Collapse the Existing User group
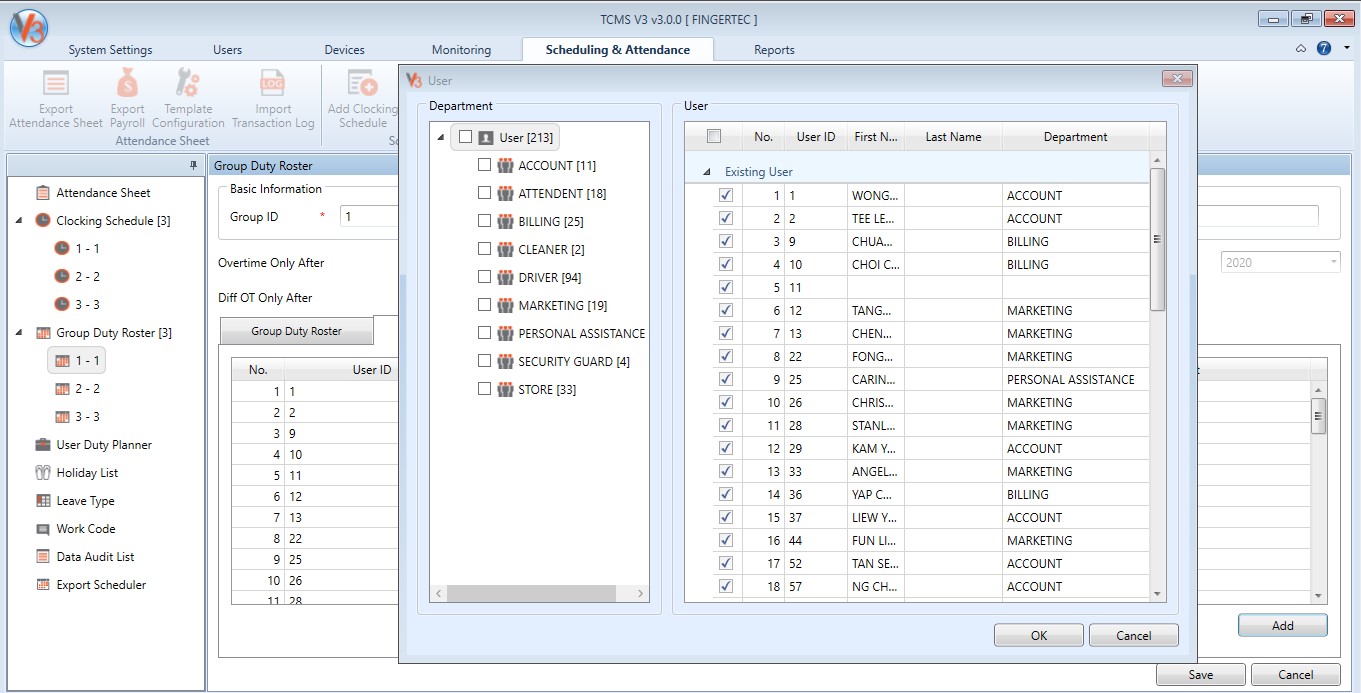This screenshot has height=693, width=1361. click(x=708, y=172)
